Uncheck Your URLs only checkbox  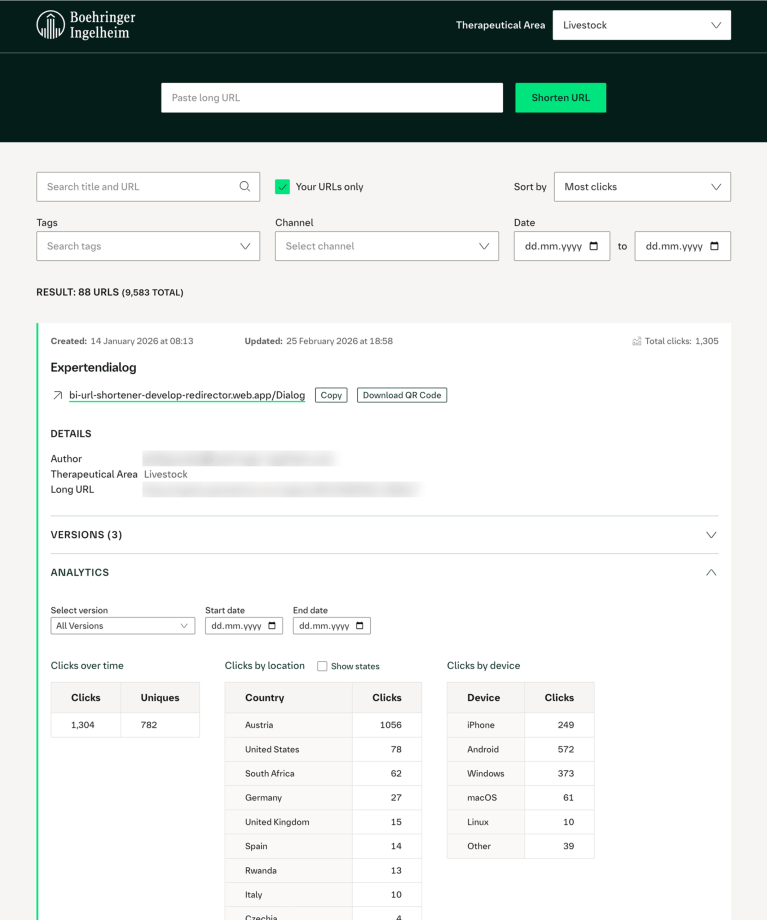282,187
